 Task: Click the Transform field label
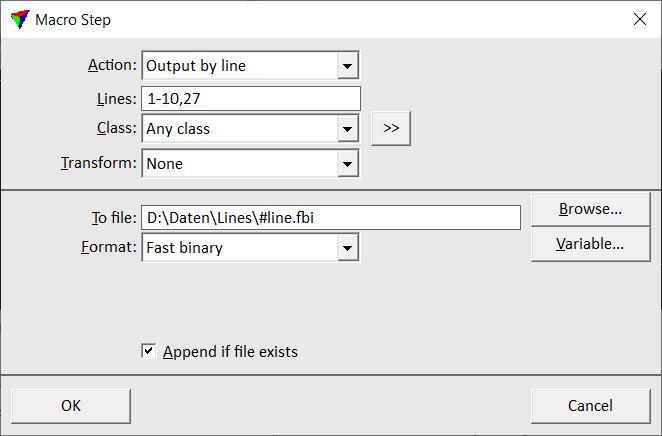[x=98, y=163]
